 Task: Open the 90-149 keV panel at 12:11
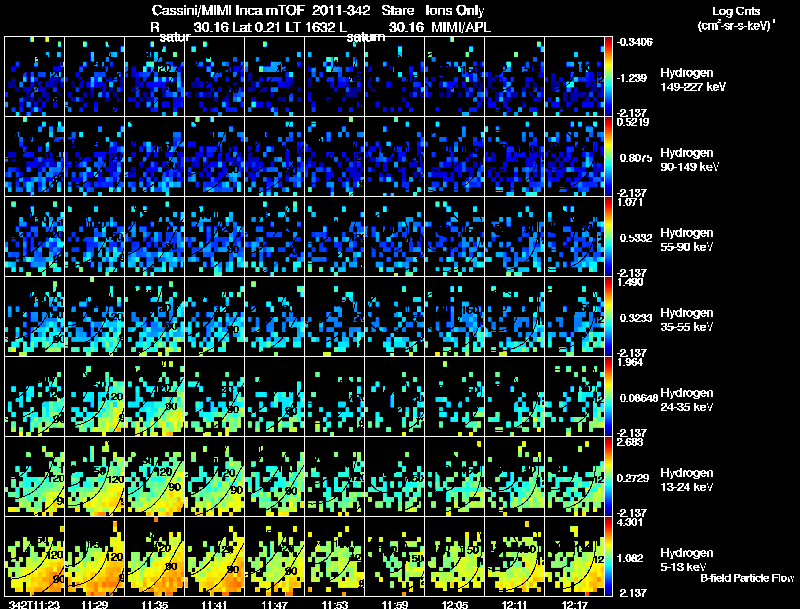pos(515,156)
